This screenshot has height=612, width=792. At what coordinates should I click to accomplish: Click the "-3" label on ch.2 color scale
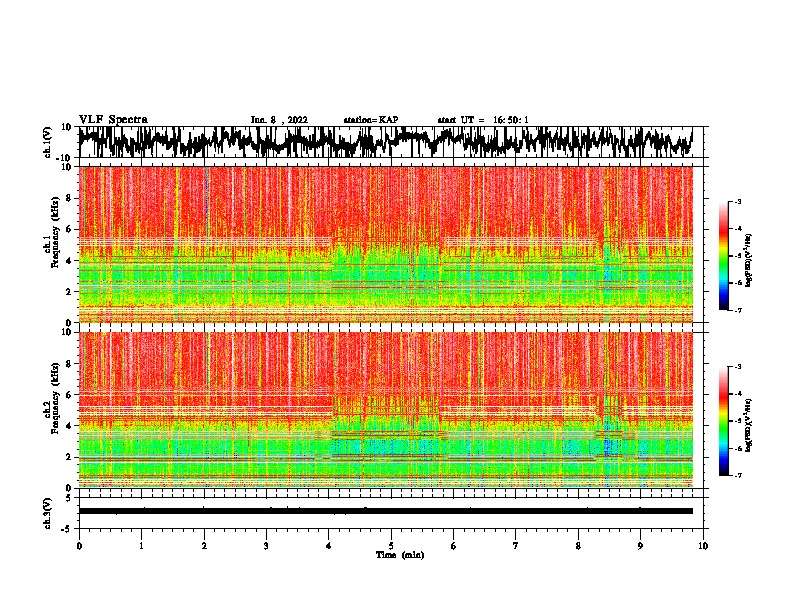pyautogui.click(x=738, y=367)
